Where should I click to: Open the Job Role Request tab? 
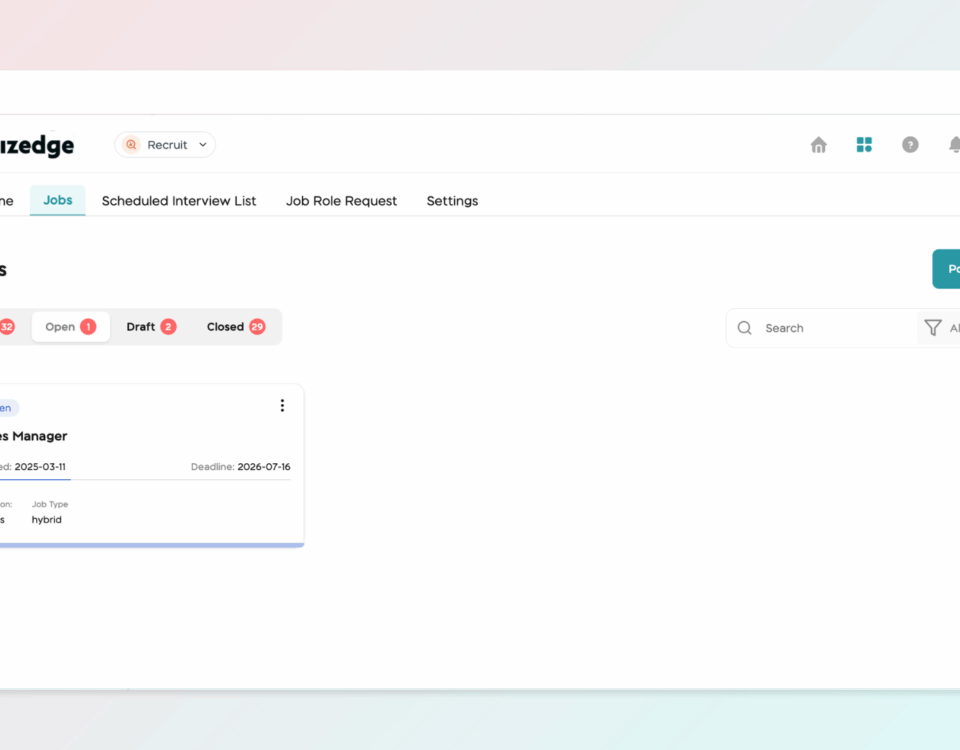point(341,201)
